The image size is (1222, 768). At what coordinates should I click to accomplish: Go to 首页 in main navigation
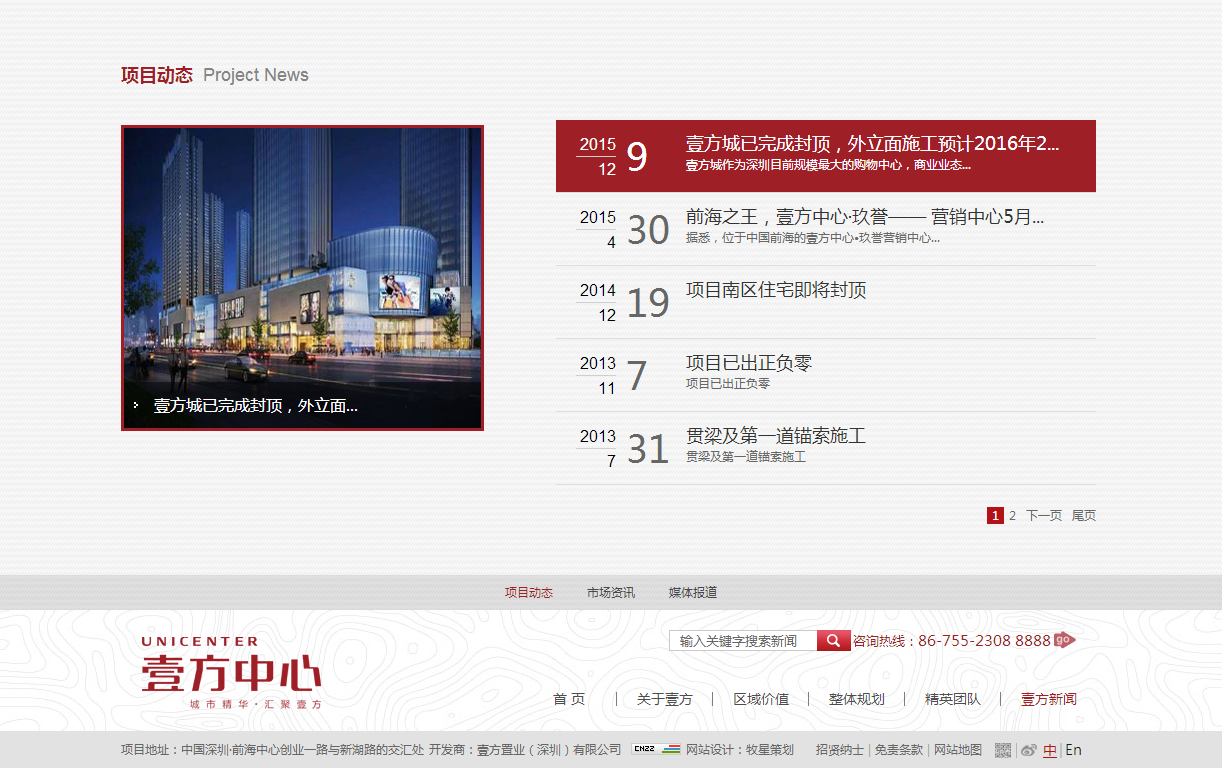pyautogui.click(x=569, y=699)
